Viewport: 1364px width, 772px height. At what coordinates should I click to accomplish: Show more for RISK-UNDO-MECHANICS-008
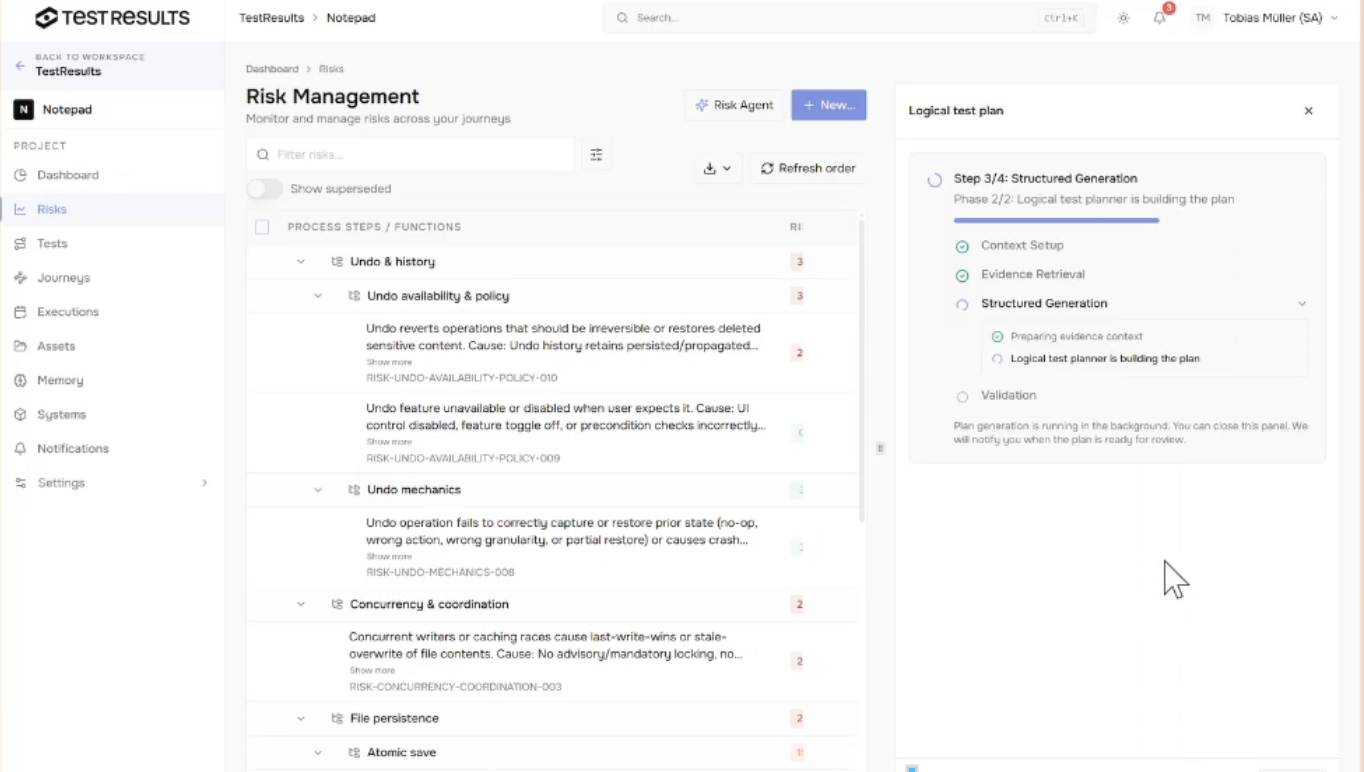[x=389, y=556]
